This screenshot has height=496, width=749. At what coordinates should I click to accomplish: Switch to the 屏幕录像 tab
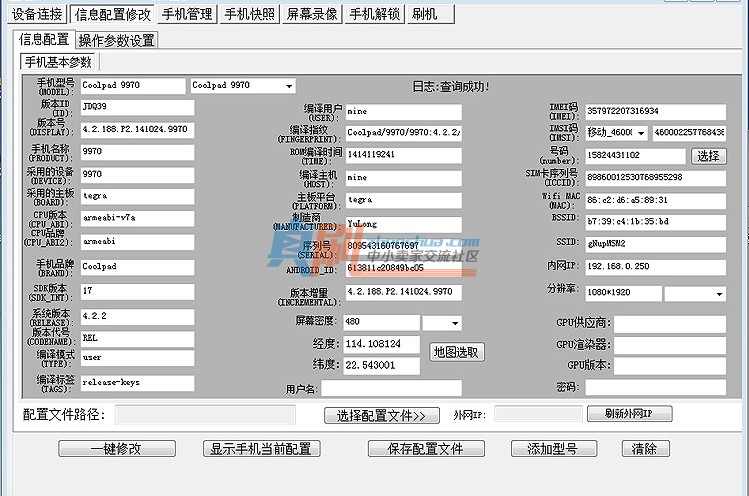coord(312,14)
